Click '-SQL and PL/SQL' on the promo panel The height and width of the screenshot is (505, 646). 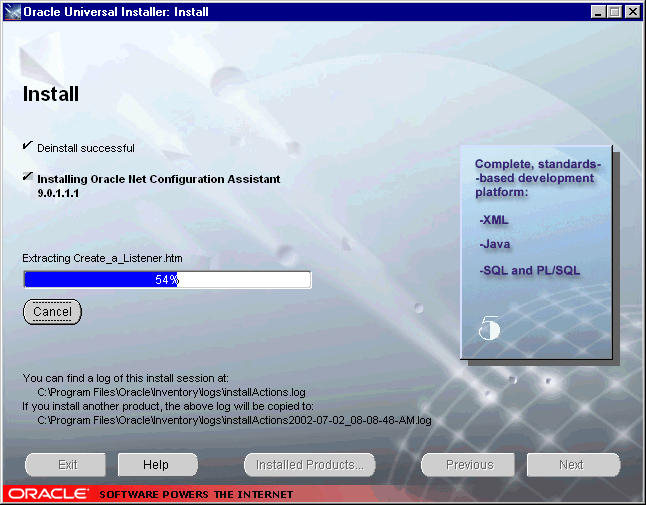529,271
